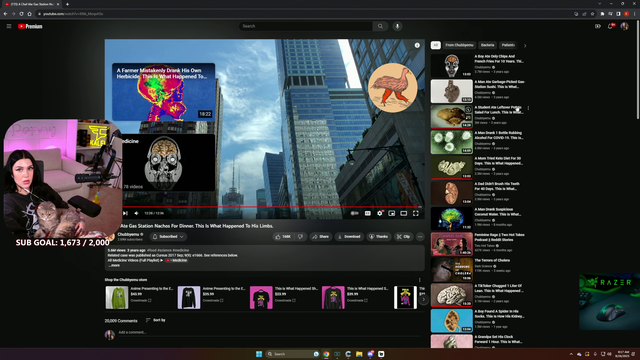Select the From Chubbyemu filter chip

click(459, 45)
